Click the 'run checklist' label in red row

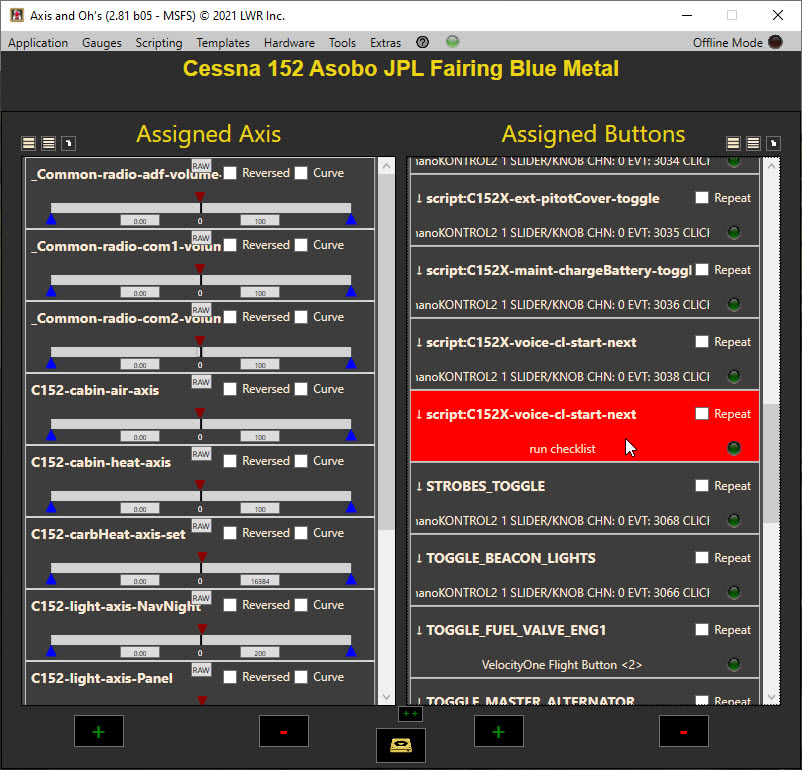point(562,449)
